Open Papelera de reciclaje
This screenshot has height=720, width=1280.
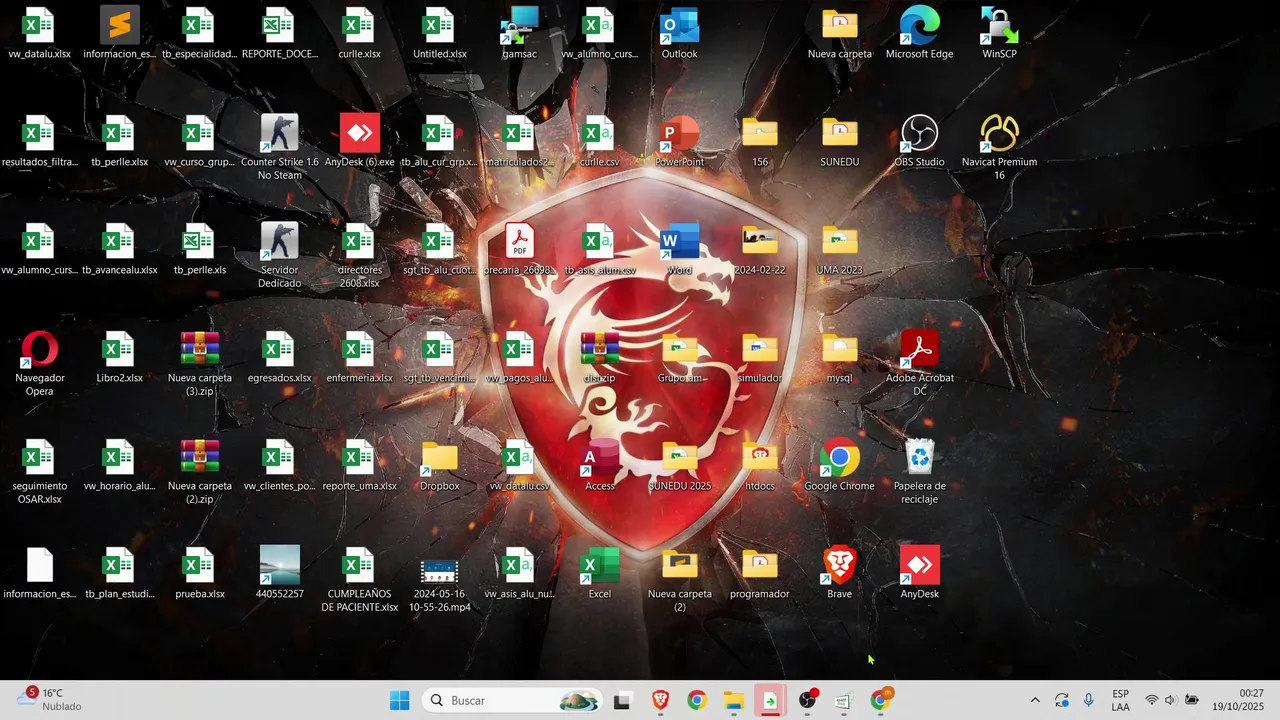click(x=919, y=472)
